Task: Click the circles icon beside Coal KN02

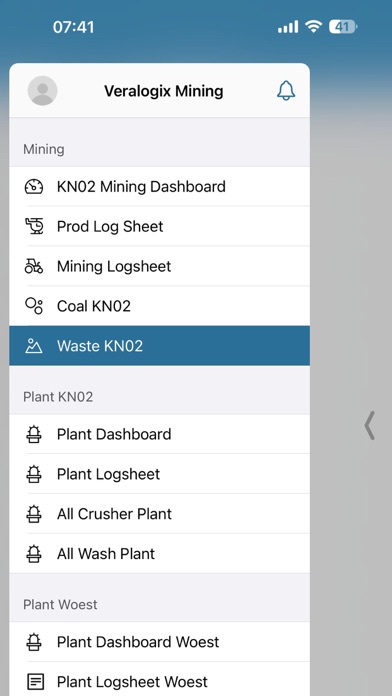Action: [x=34, y=306]
